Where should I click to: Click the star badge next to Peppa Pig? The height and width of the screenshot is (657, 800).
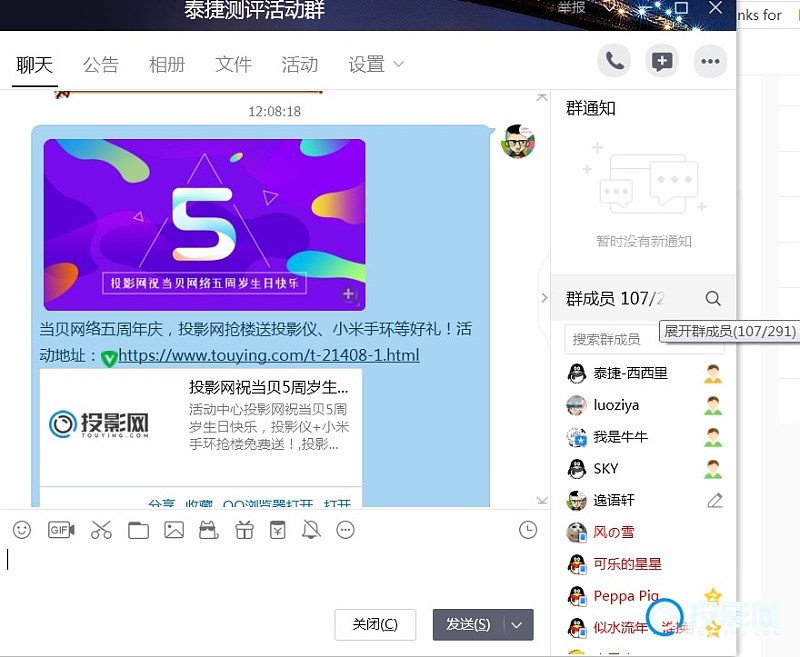713,595
